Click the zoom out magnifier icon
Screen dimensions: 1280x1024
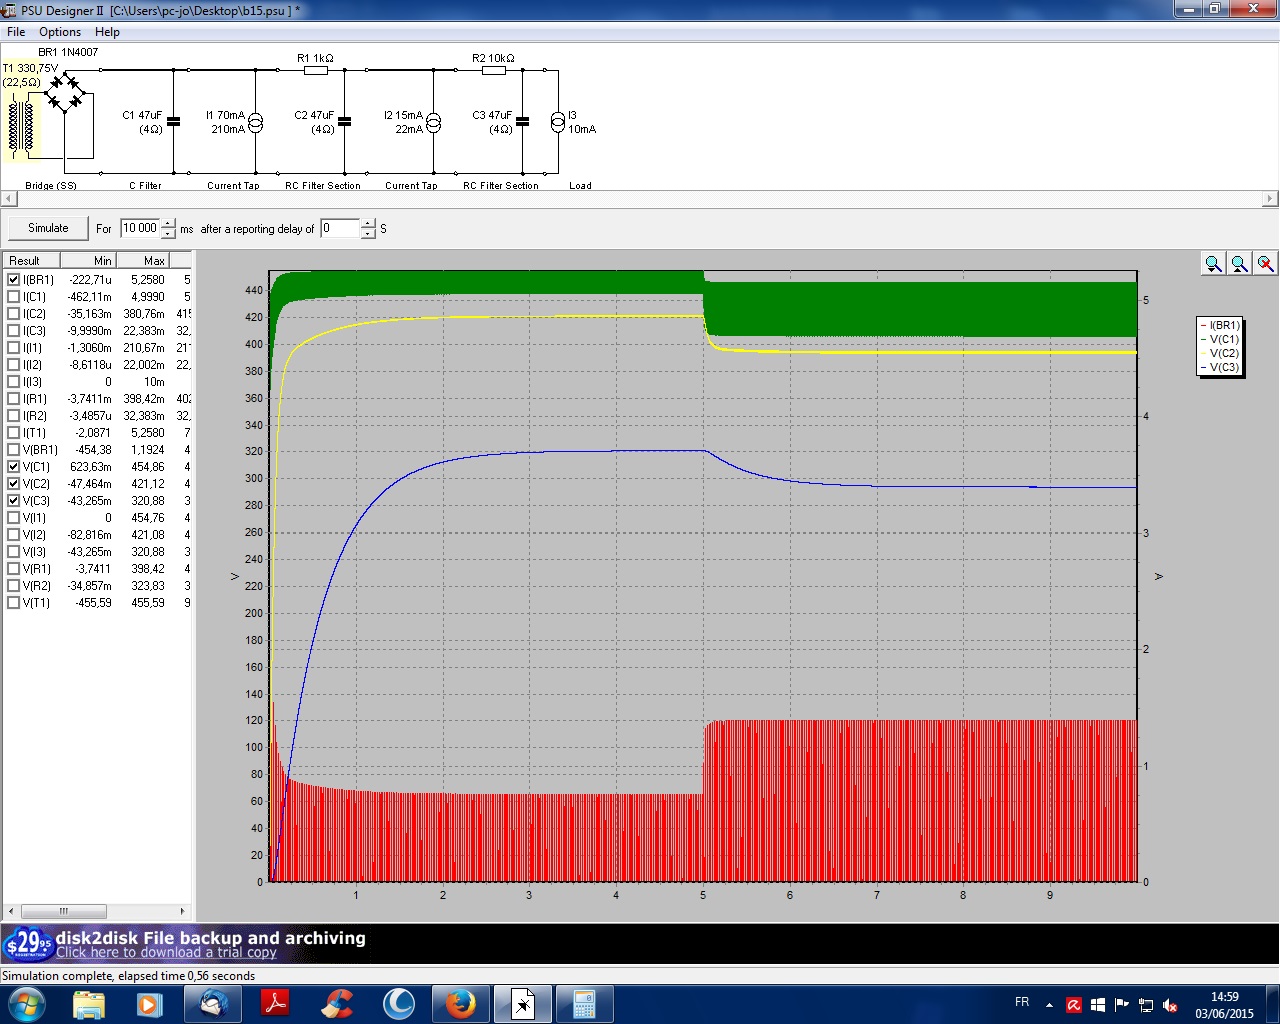click(1239, 263)
